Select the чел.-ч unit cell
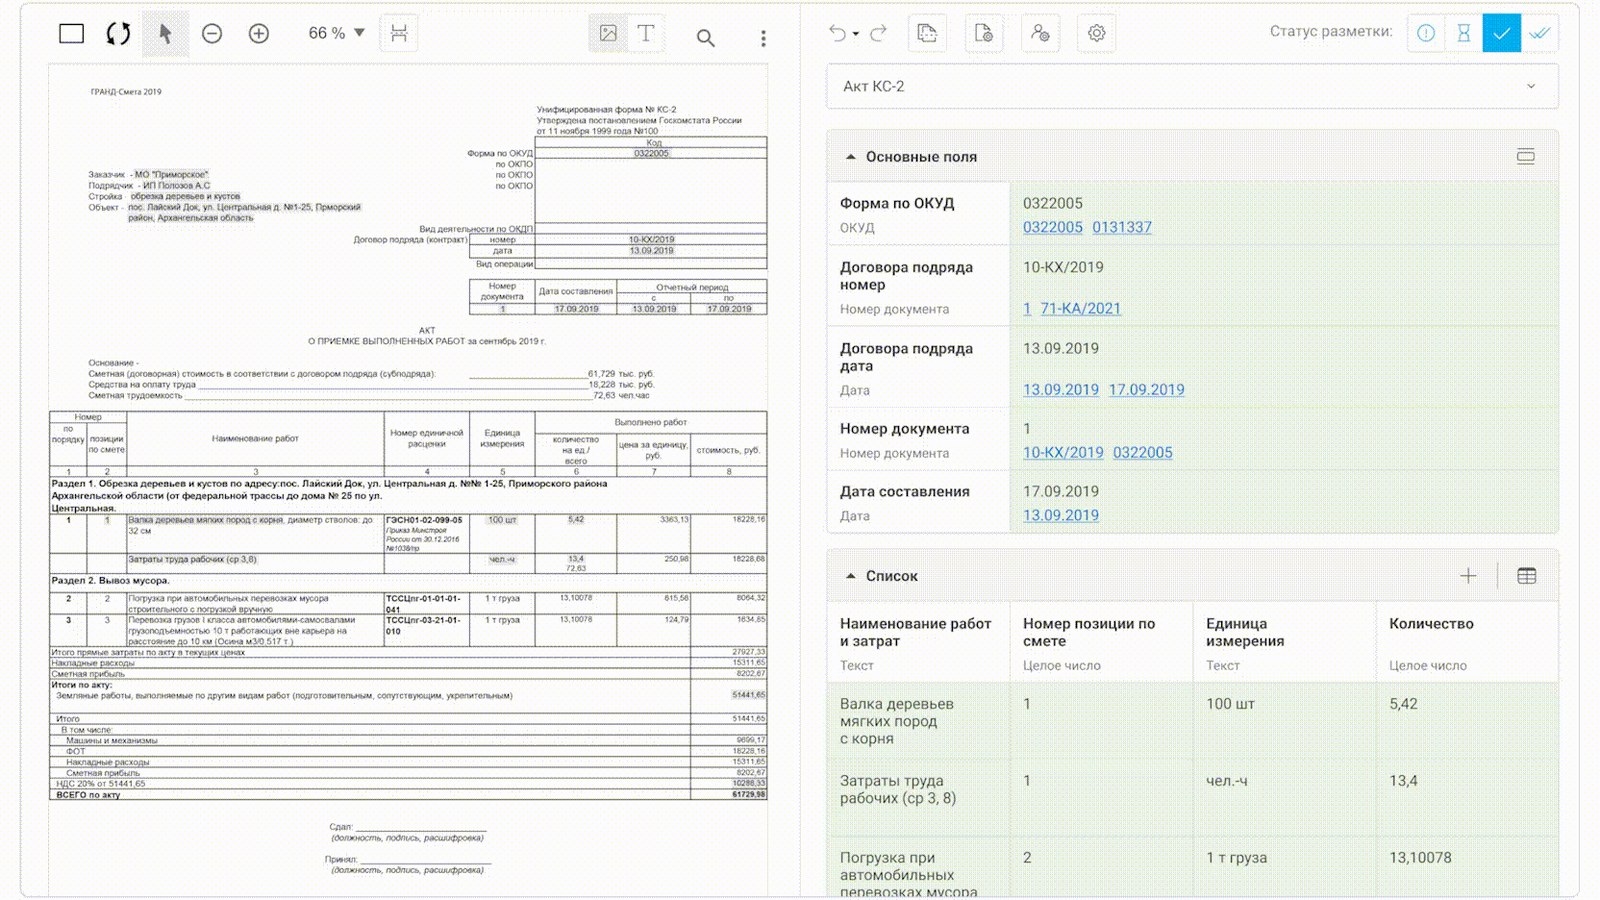Image resolution: width=1600 pixels, height=900 pixels. pos(1284,797)
